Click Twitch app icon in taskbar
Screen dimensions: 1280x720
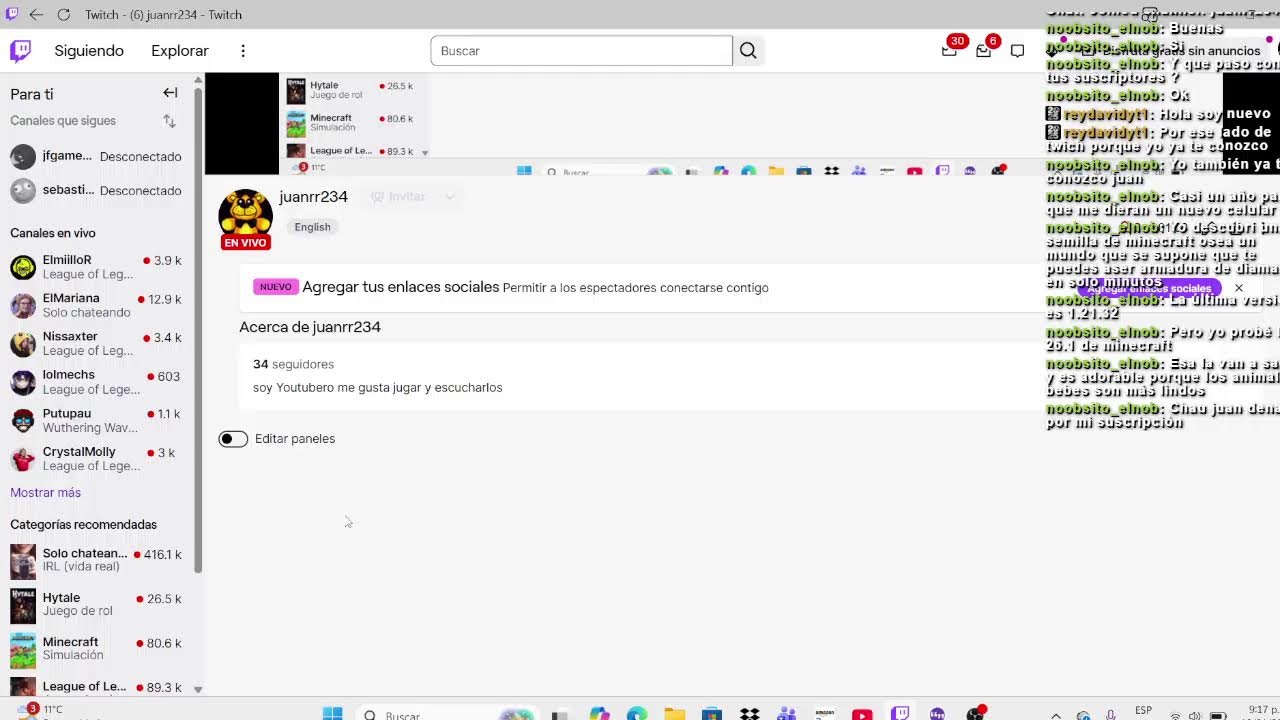pos(900,713)
